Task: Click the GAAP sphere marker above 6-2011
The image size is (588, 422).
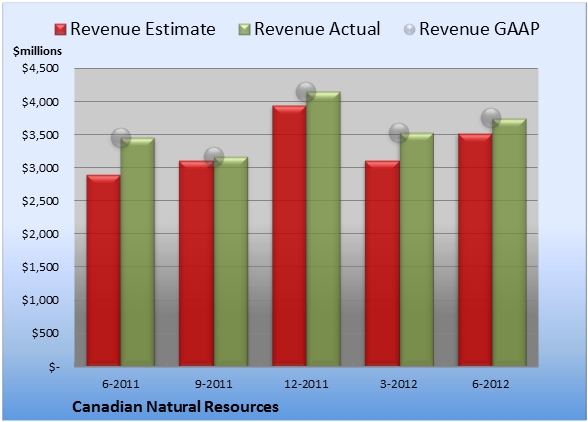Action: click(x=121, y=138)
